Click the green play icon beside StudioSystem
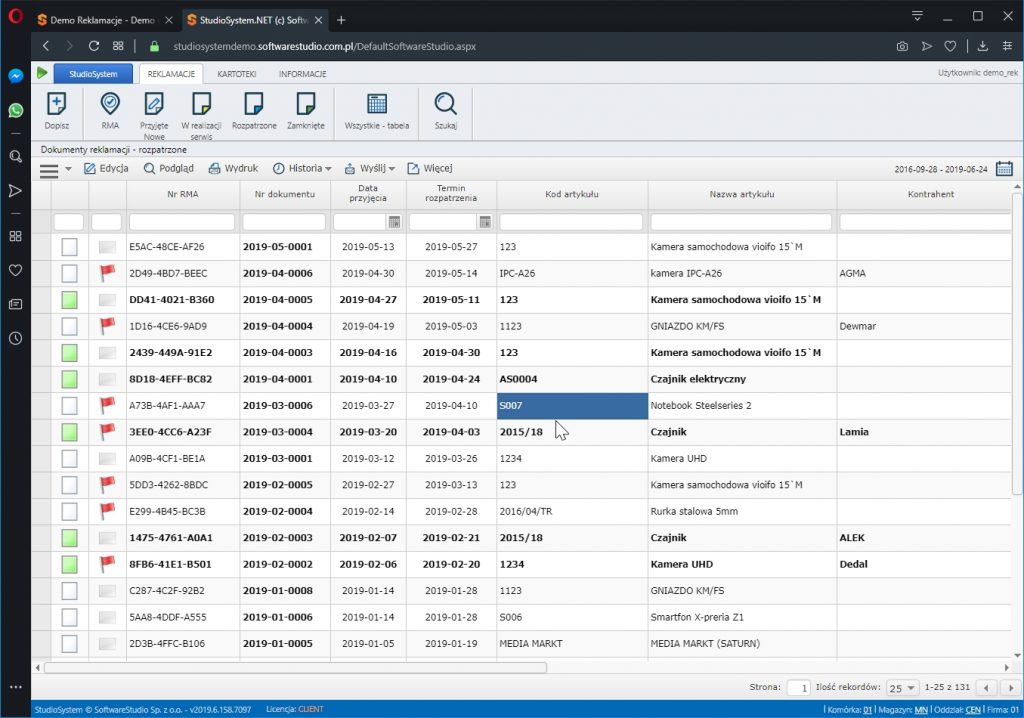The width and height of the screenshot is (1024, 718). 42,73
